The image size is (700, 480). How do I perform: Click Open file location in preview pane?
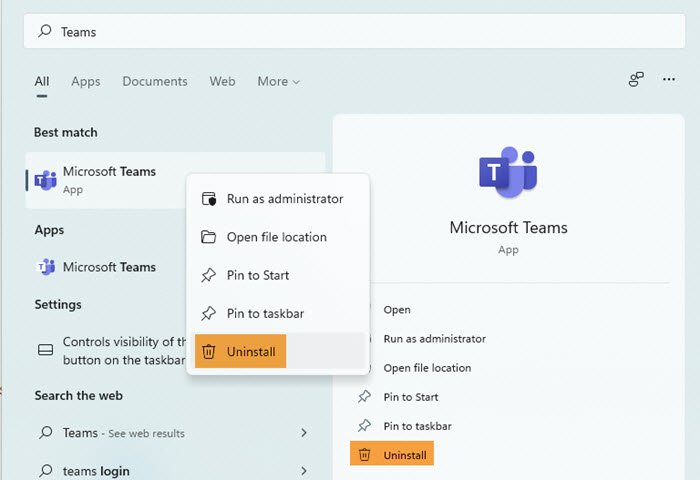point(427,368)
